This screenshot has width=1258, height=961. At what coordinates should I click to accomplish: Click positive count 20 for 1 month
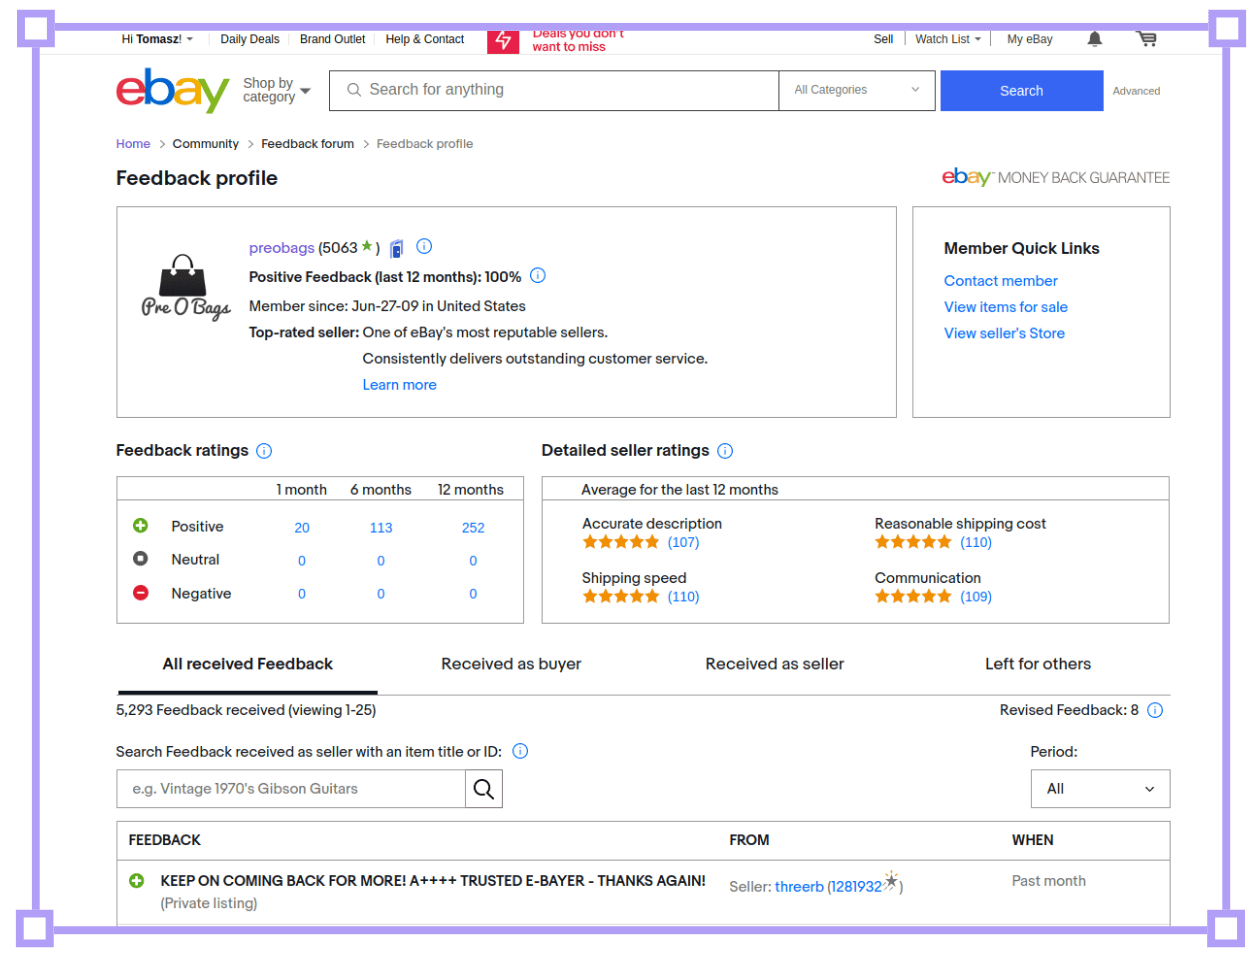click(302, 528)
